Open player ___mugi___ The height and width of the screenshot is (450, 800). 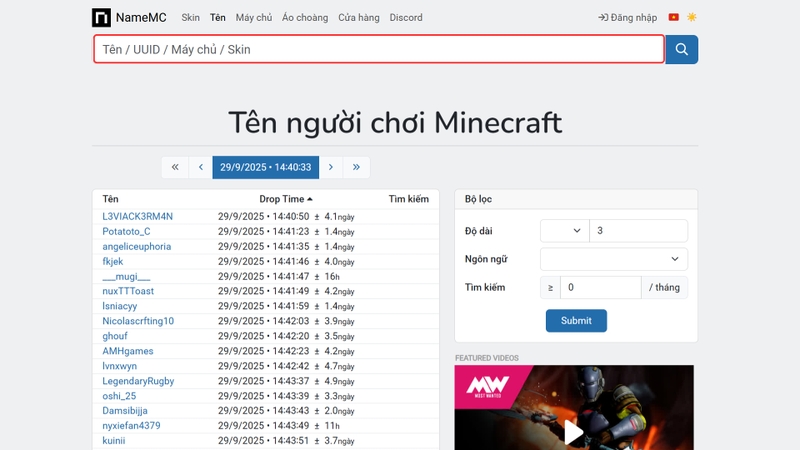pos(126,277)
